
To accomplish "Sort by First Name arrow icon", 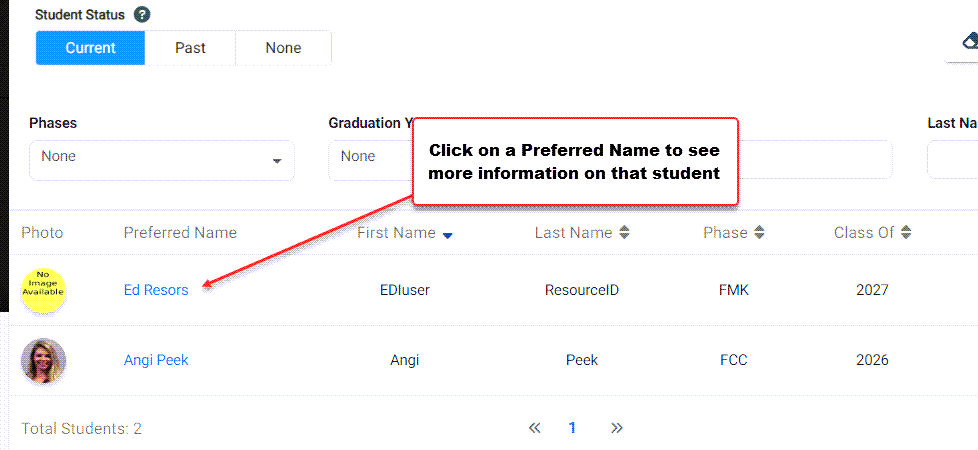I will pos(447,235).
